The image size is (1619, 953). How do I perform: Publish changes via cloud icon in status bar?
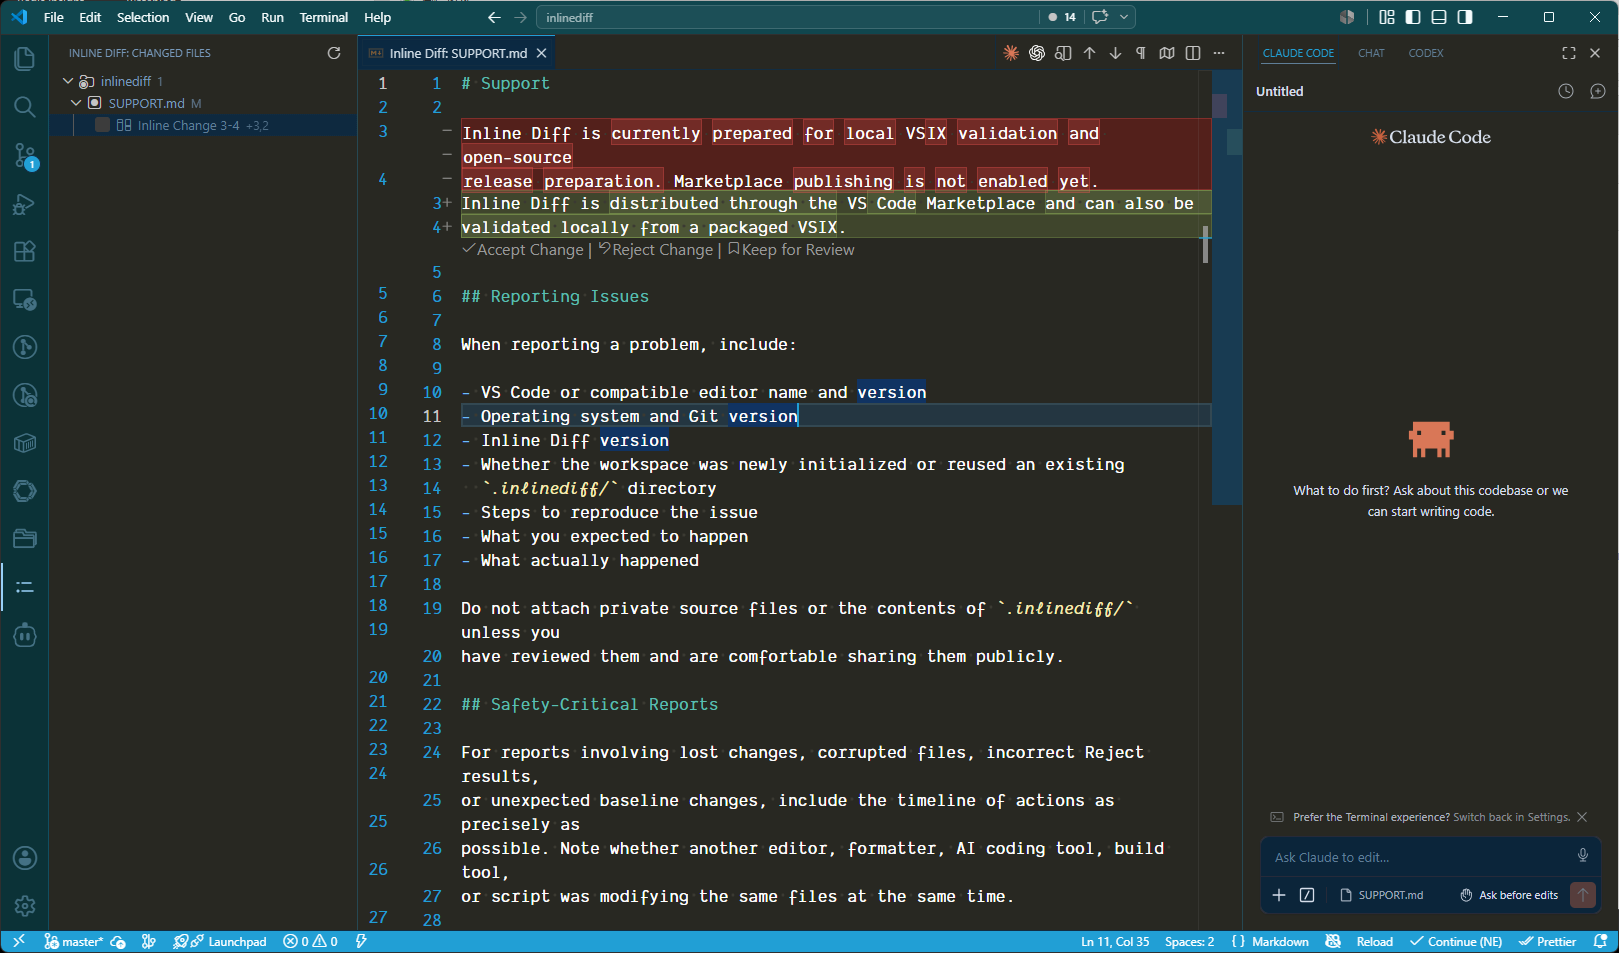(118, 941)
